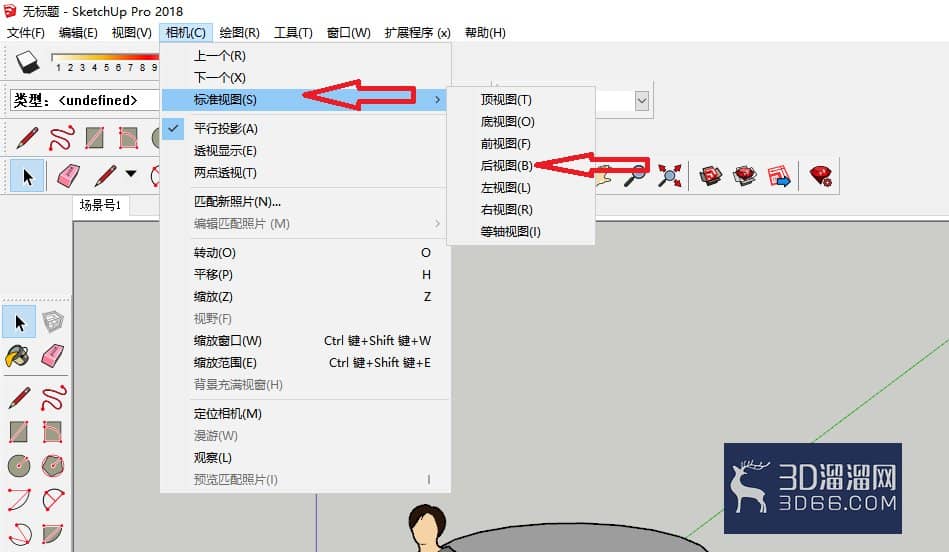Select the Arc tool in left toolset

coord(19,500)
